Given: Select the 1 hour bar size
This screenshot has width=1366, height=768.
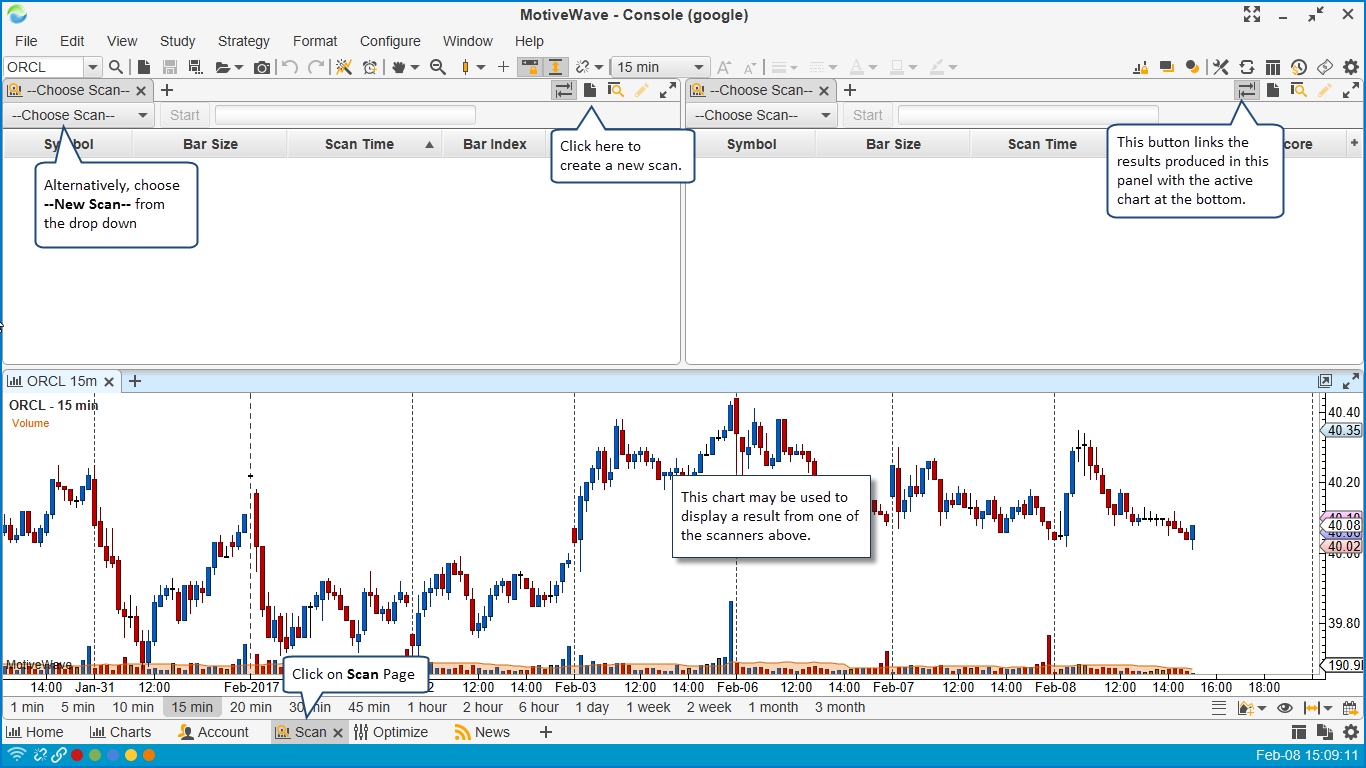Looking at the screenshot, I should point(427,707).
